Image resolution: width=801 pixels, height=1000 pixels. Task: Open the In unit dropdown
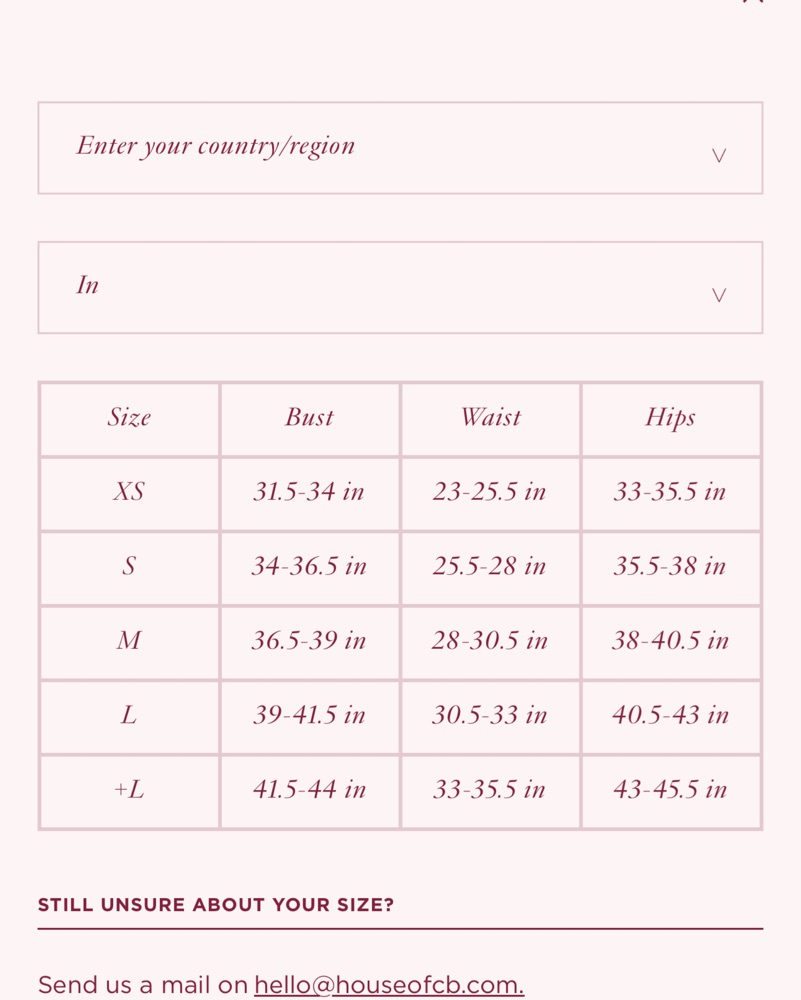(400, 288)
